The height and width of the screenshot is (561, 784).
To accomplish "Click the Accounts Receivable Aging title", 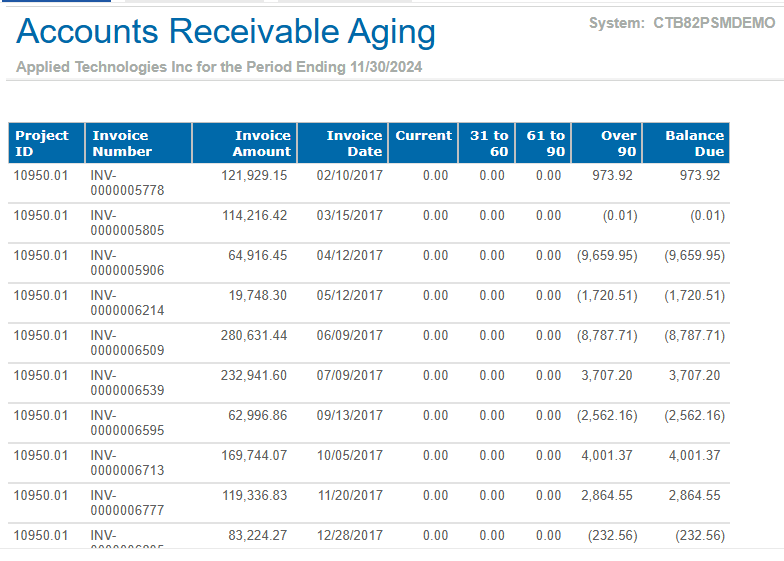I will click(226, 32).
